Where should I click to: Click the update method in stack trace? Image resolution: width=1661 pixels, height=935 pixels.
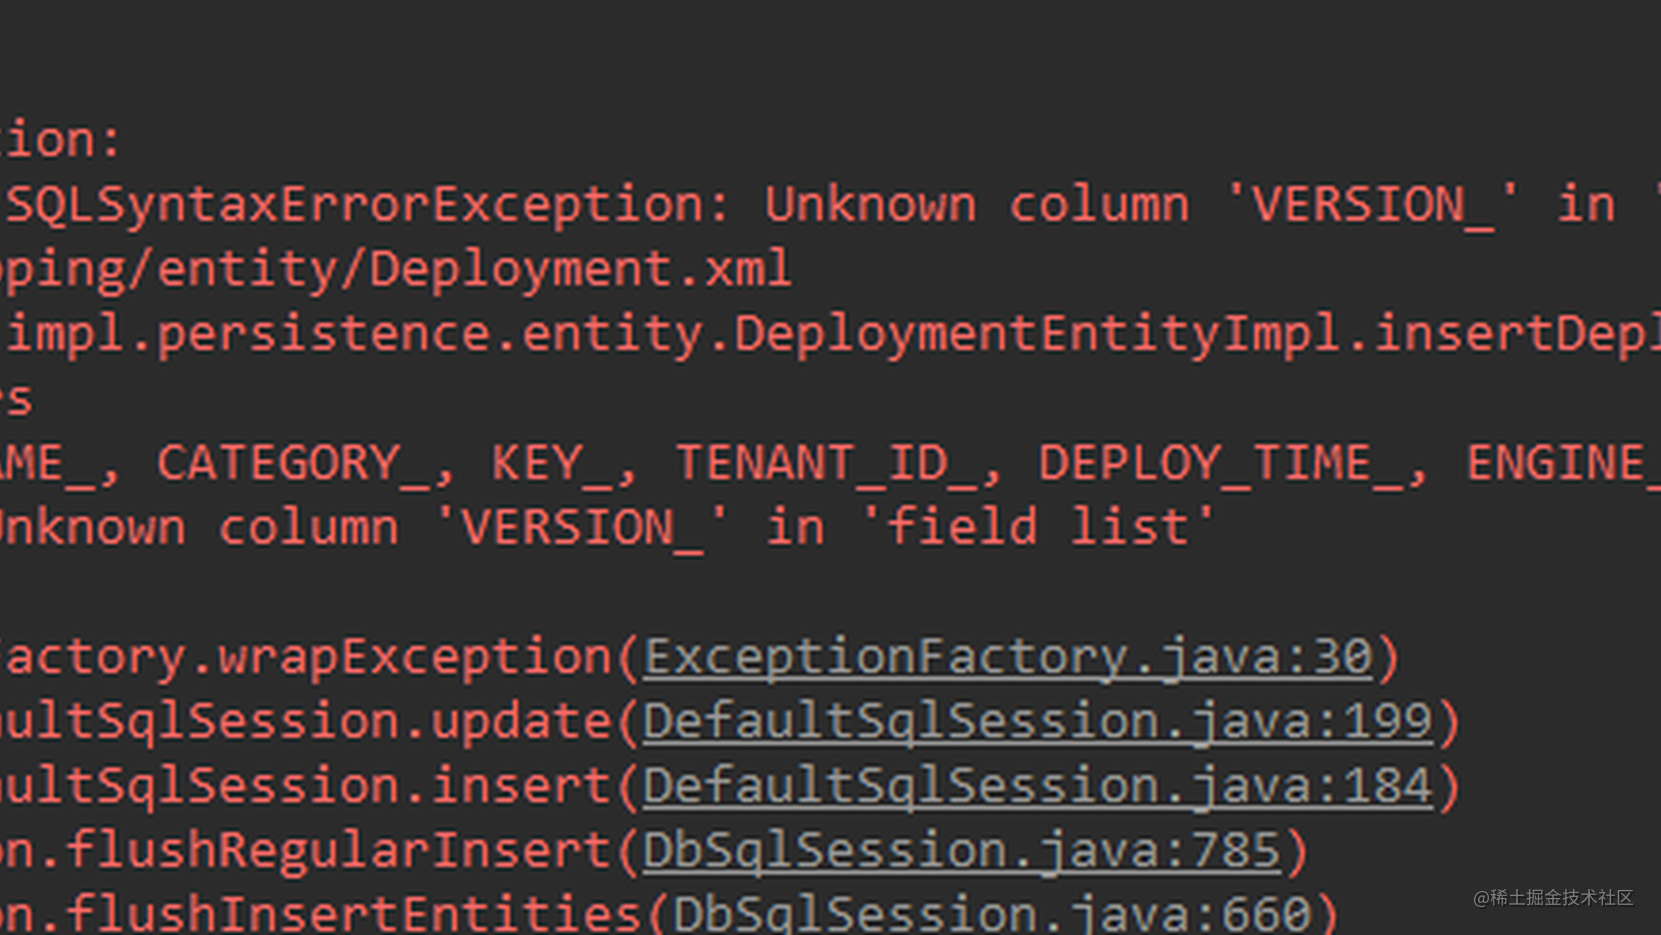click(x=520, y=721)
